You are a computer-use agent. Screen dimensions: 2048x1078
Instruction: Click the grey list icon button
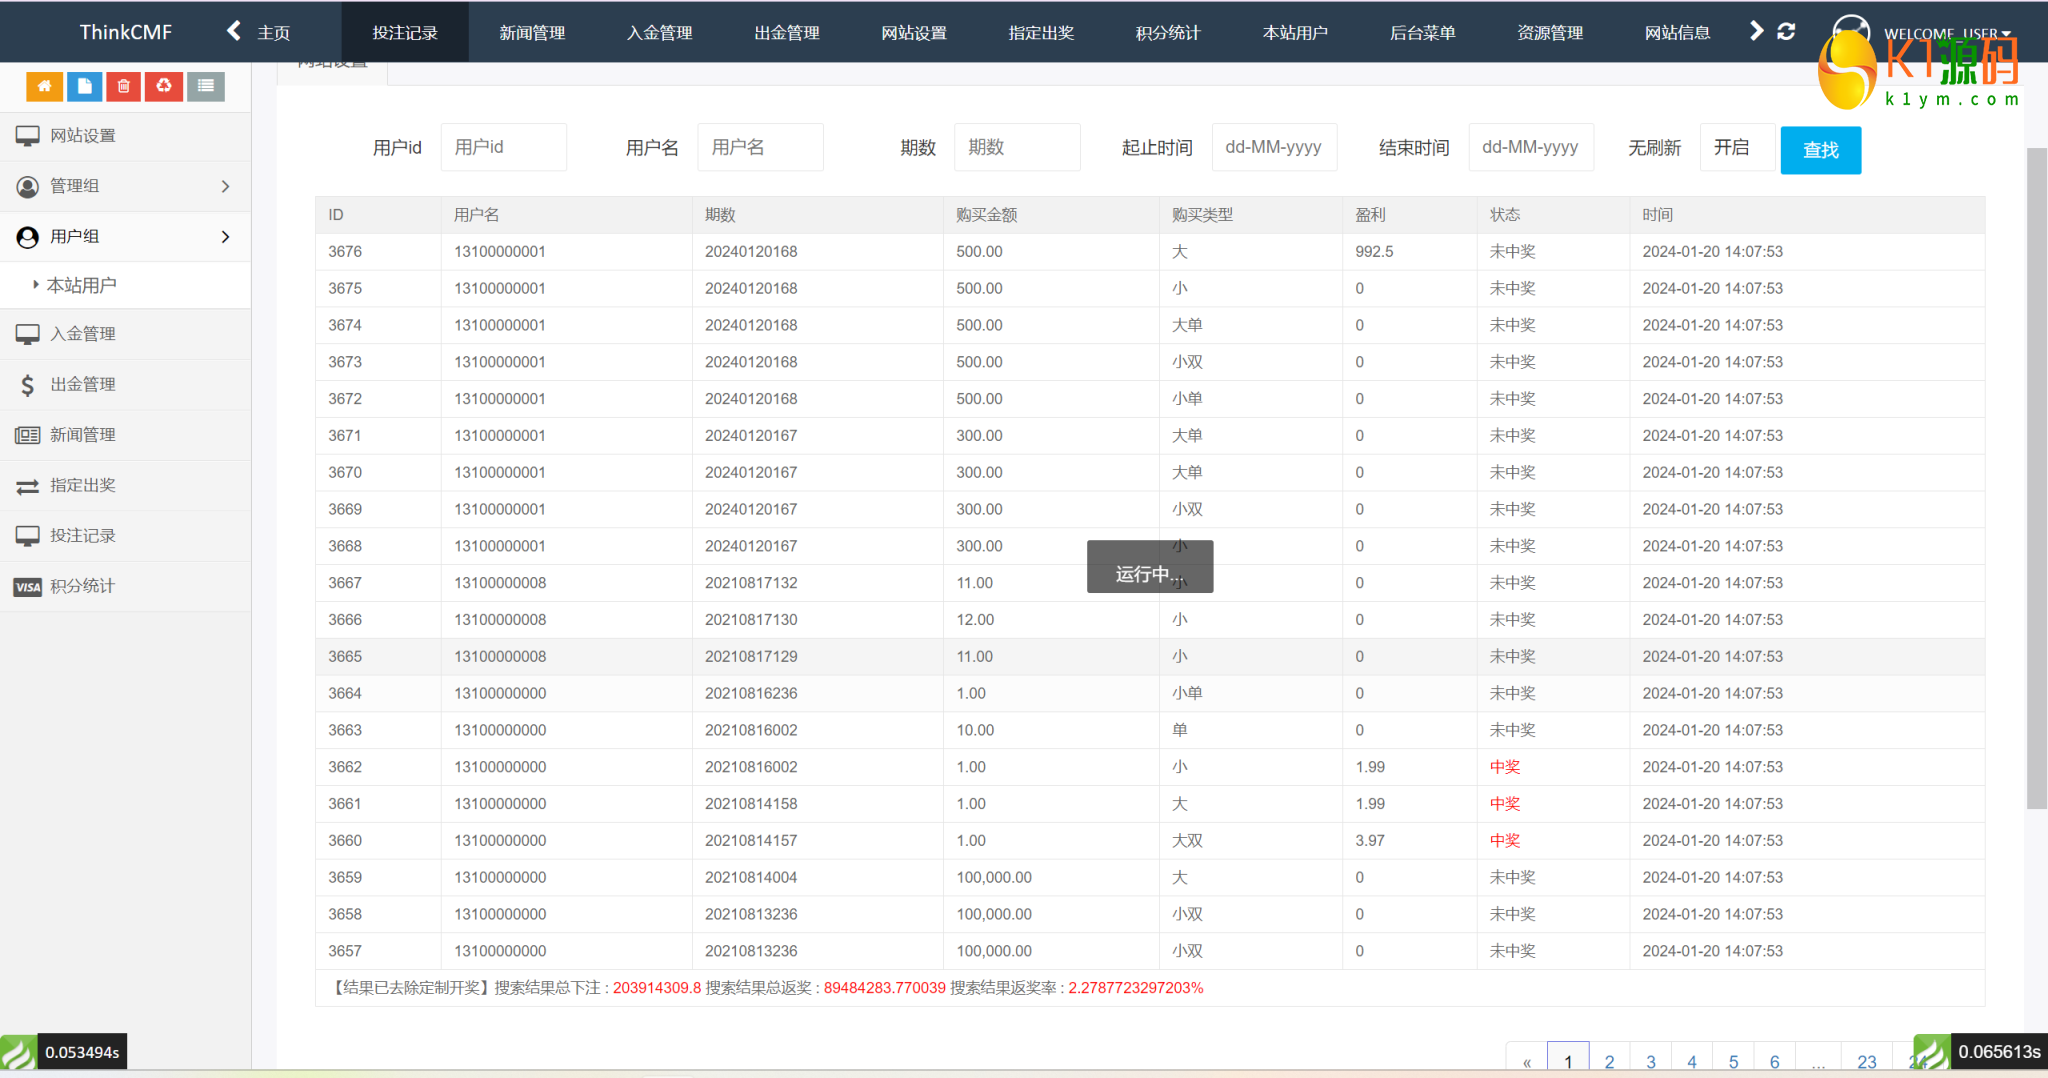(205, 87)
